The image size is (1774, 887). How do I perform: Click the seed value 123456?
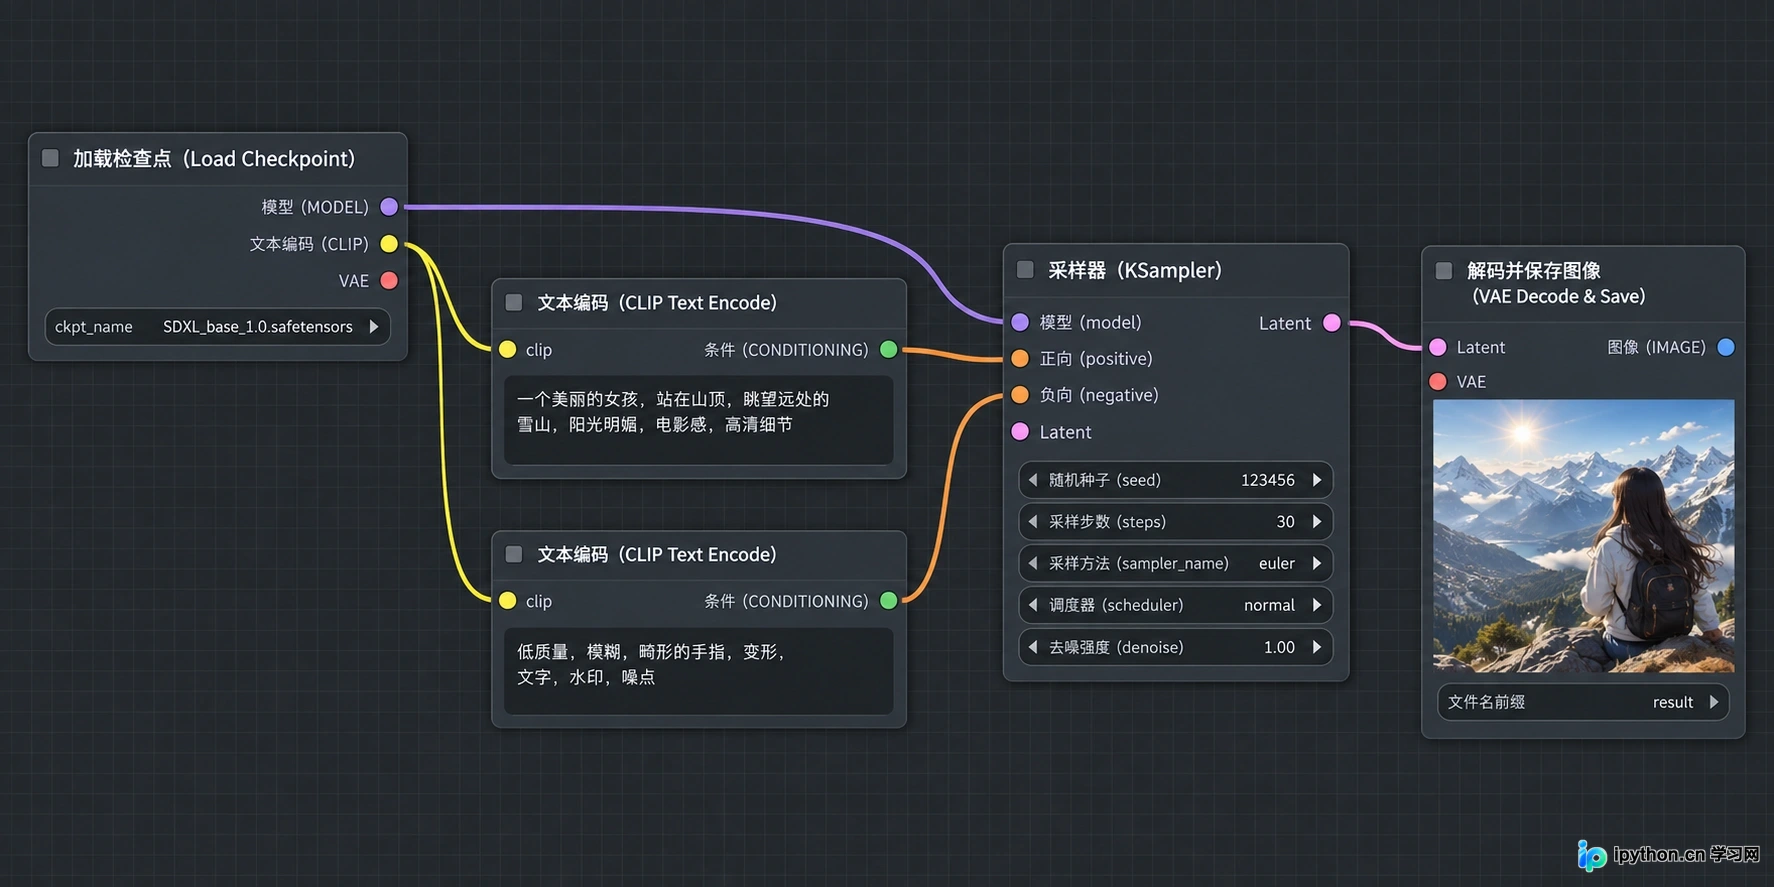[x=1268, y=480]
